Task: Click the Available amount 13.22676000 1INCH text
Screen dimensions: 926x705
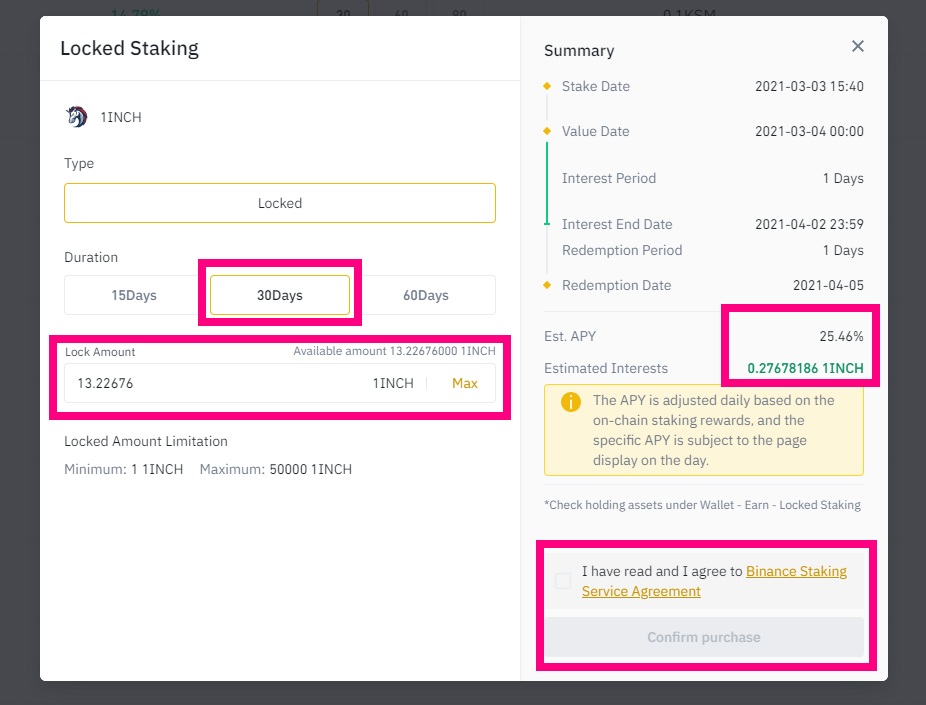Action: click(394, 351)
